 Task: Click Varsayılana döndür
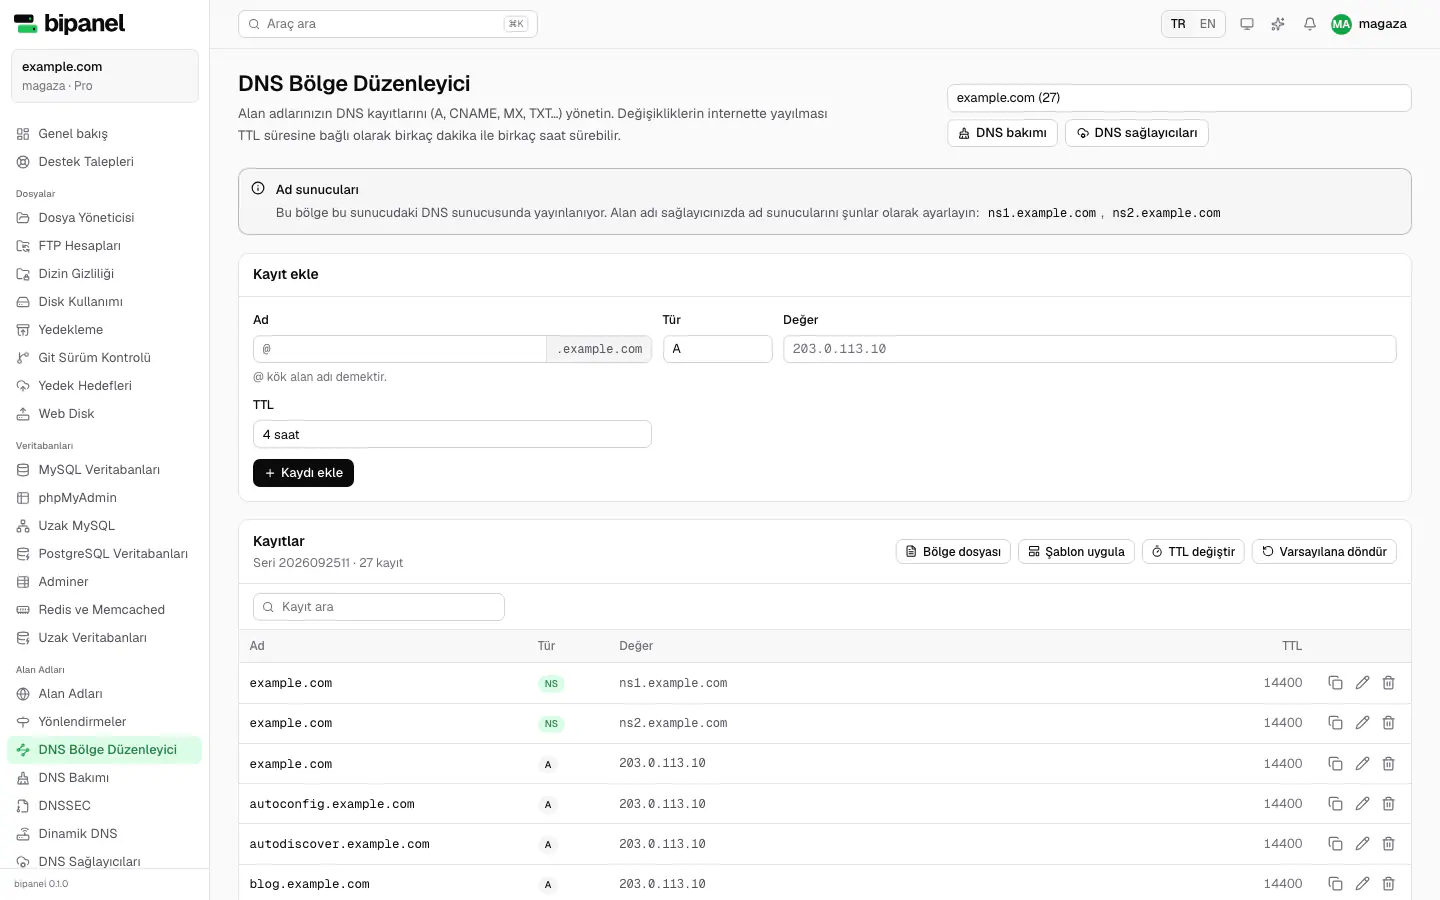click(x=1324, y=552)
